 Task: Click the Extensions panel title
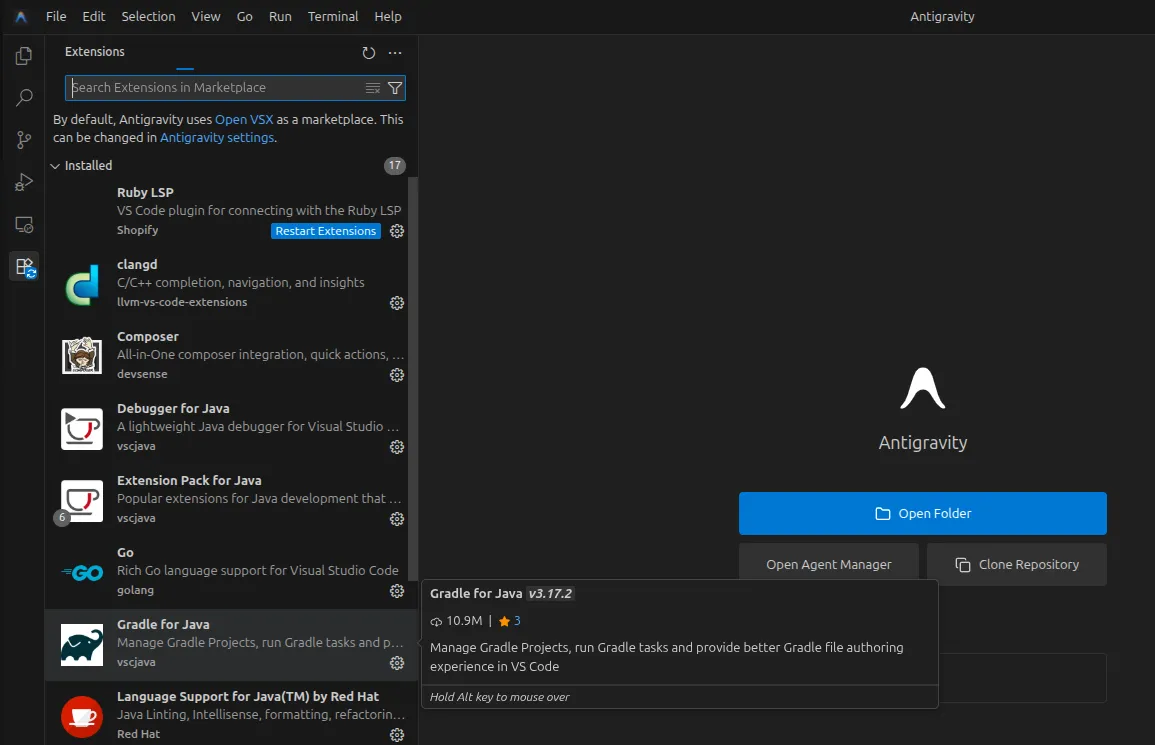click(94, 52)
